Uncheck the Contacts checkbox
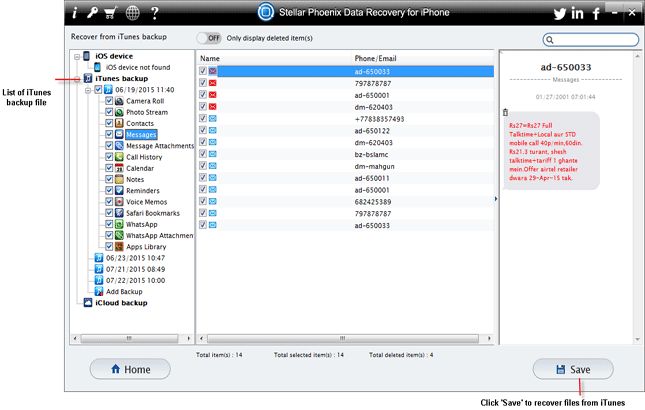This screenshot has height=410, width=645. point(109,123)
